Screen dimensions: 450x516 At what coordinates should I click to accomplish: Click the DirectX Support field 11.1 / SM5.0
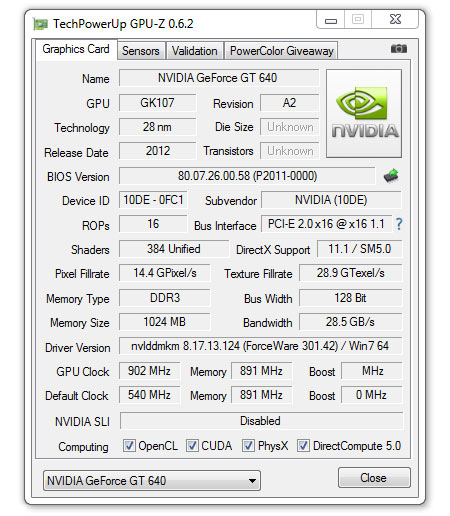(x=360, y=249)
